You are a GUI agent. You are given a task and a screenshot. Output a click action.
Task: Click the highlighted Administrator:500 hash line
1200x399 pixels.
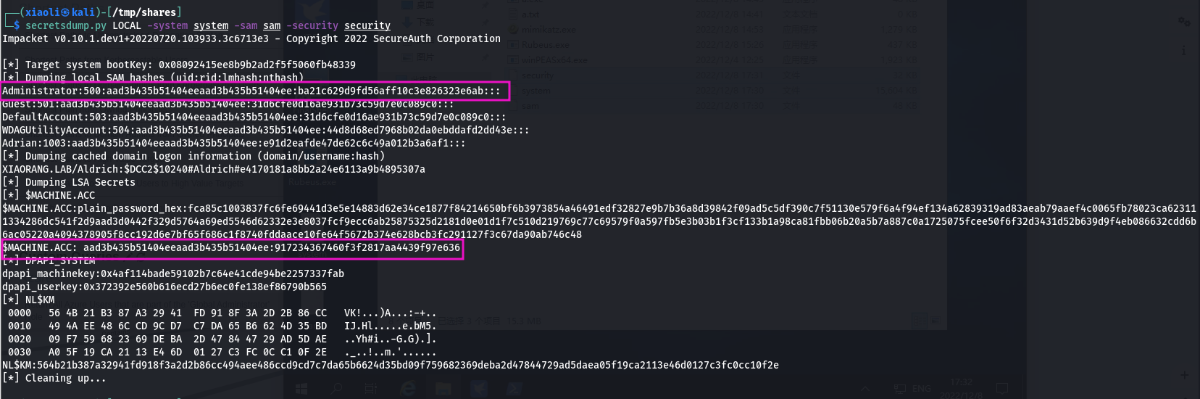click(x=255, y=91)
